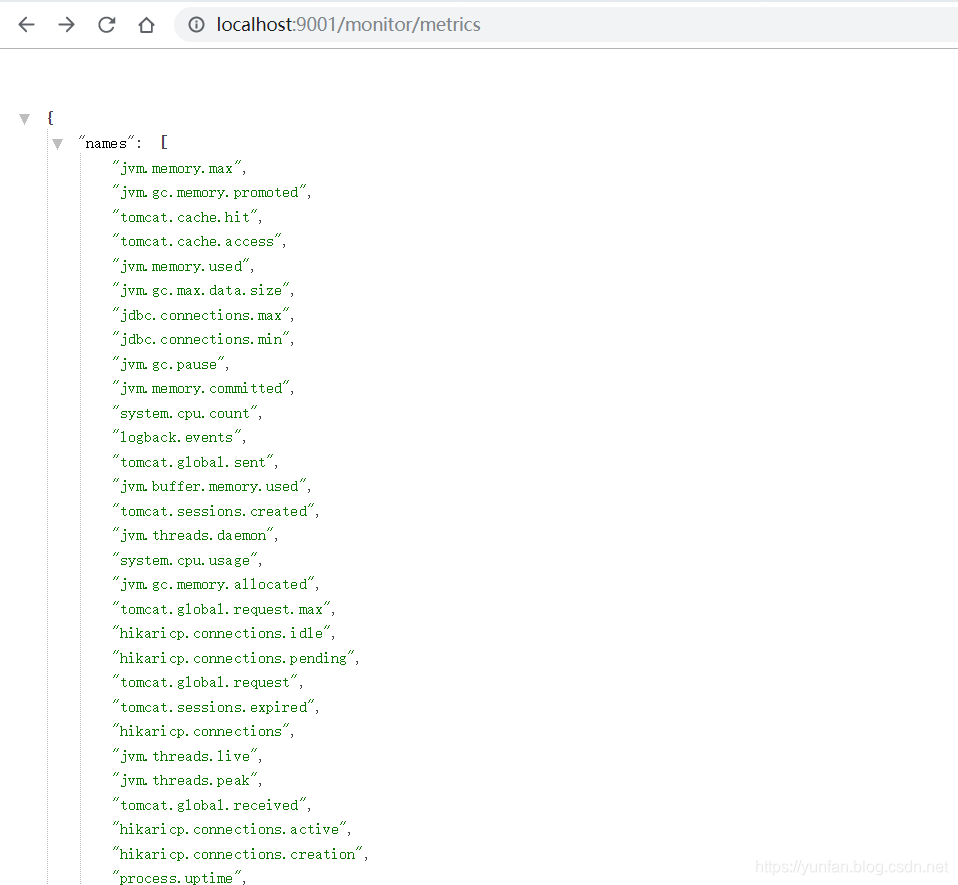The height and width of the screenshot is (885, 958).
Task: Select "logback.events" entry
Action: [177, 437]
